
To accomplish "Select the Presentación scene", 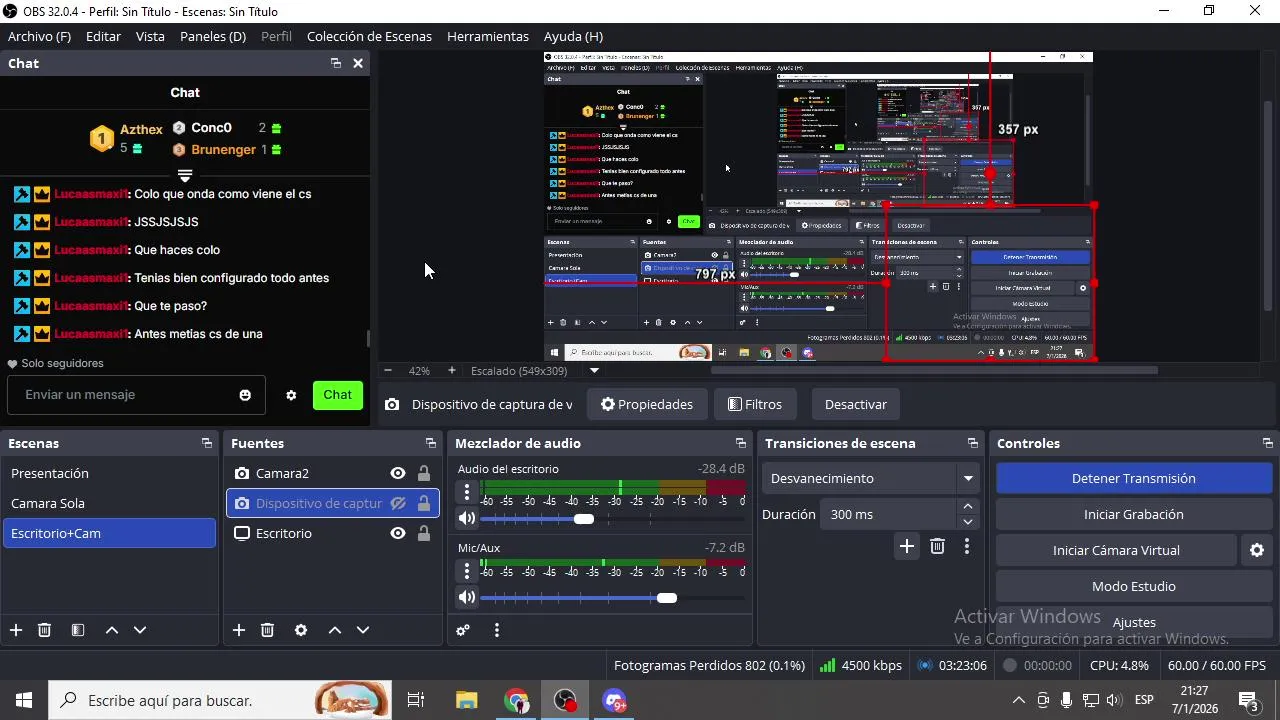I will tap(109, 473).
